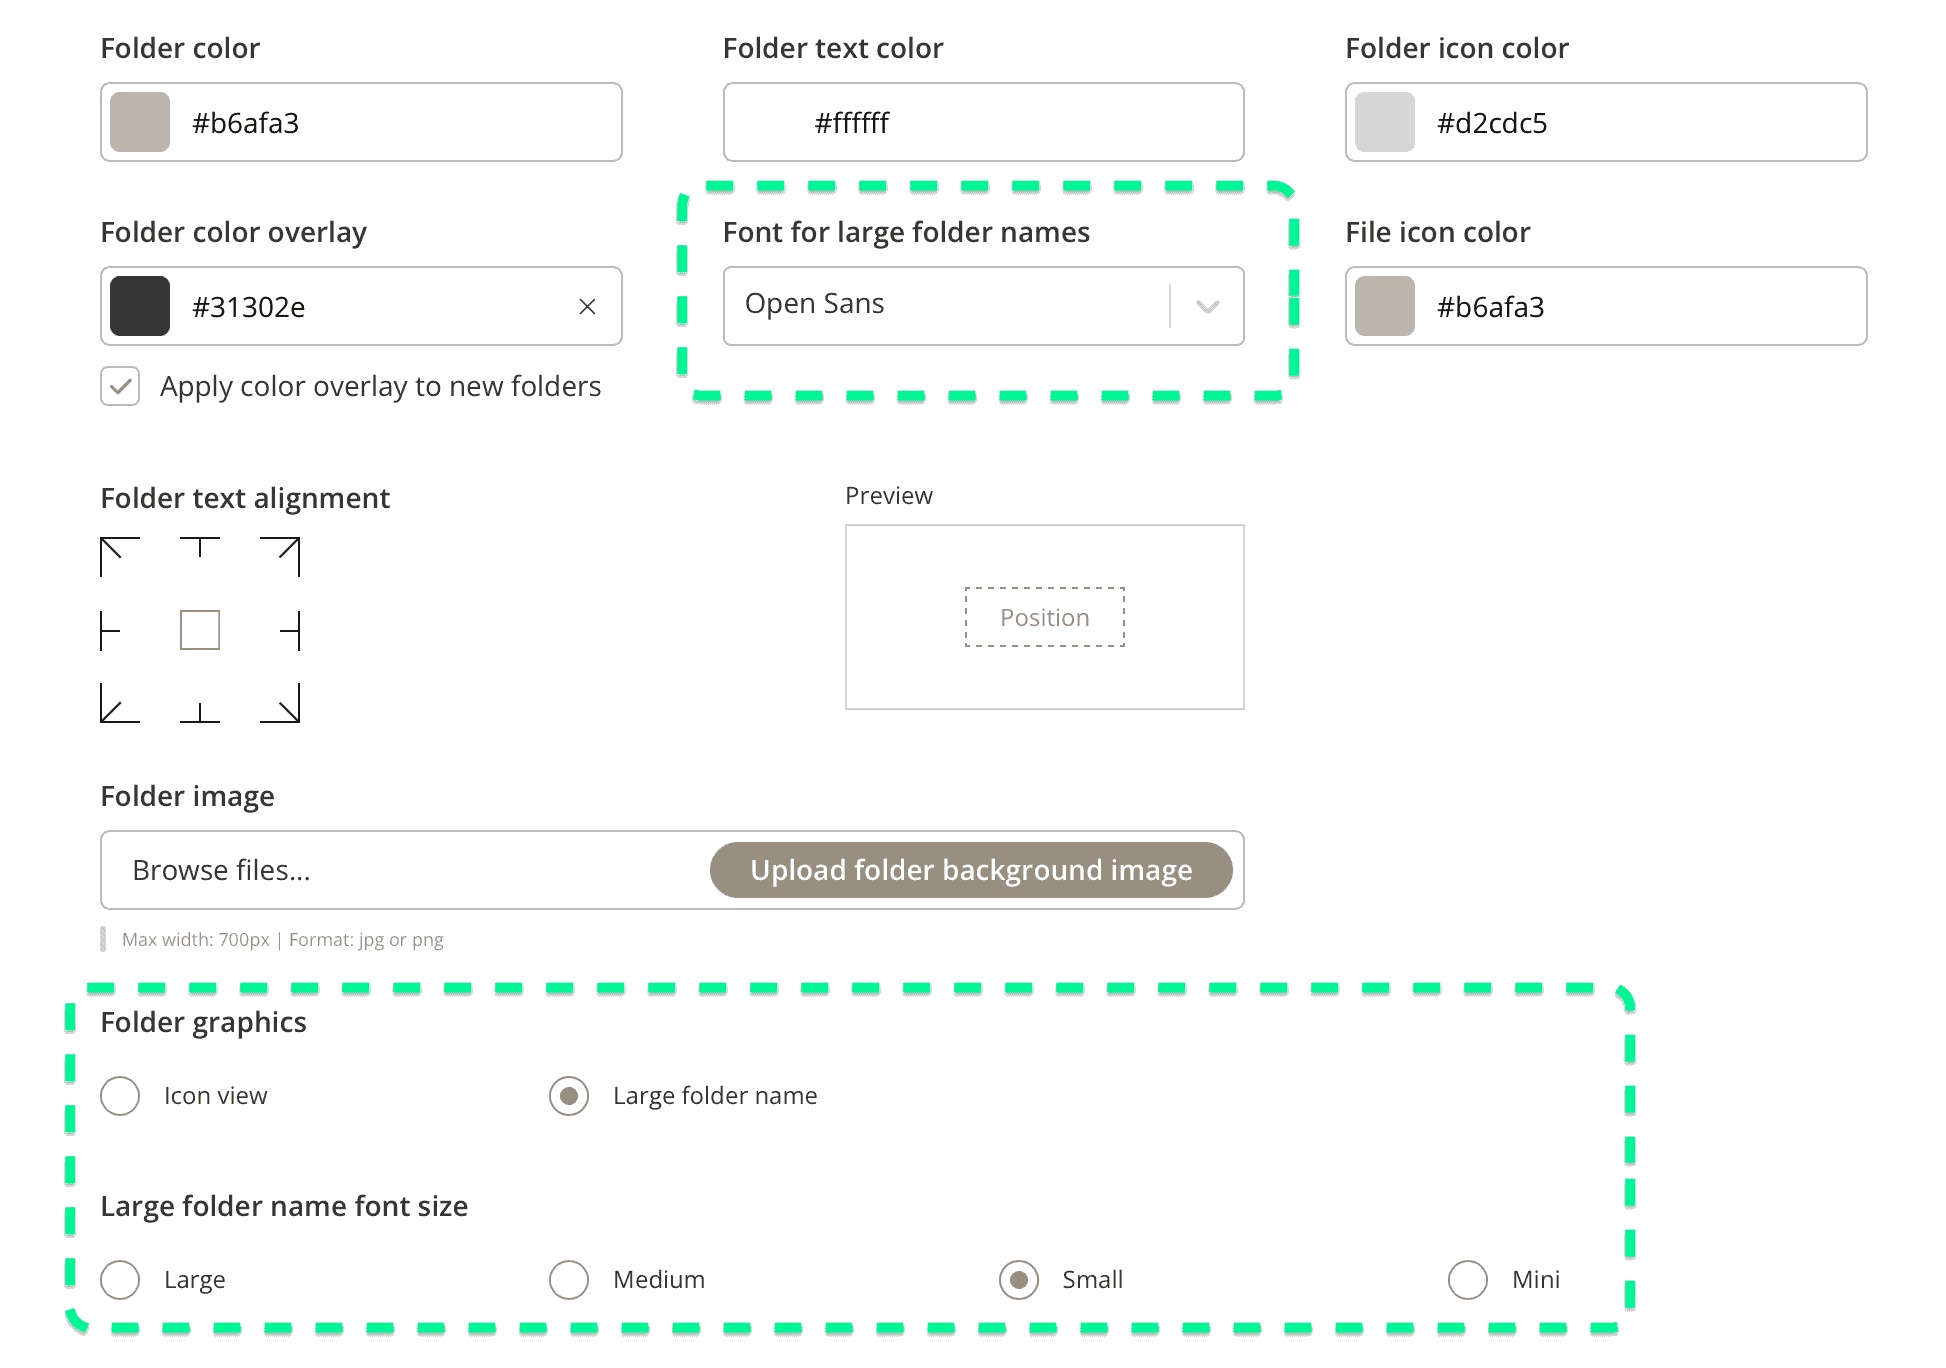Select center folder text alignment
The height and width of the screenshot is (1368, 1946).
pos(200,630)
